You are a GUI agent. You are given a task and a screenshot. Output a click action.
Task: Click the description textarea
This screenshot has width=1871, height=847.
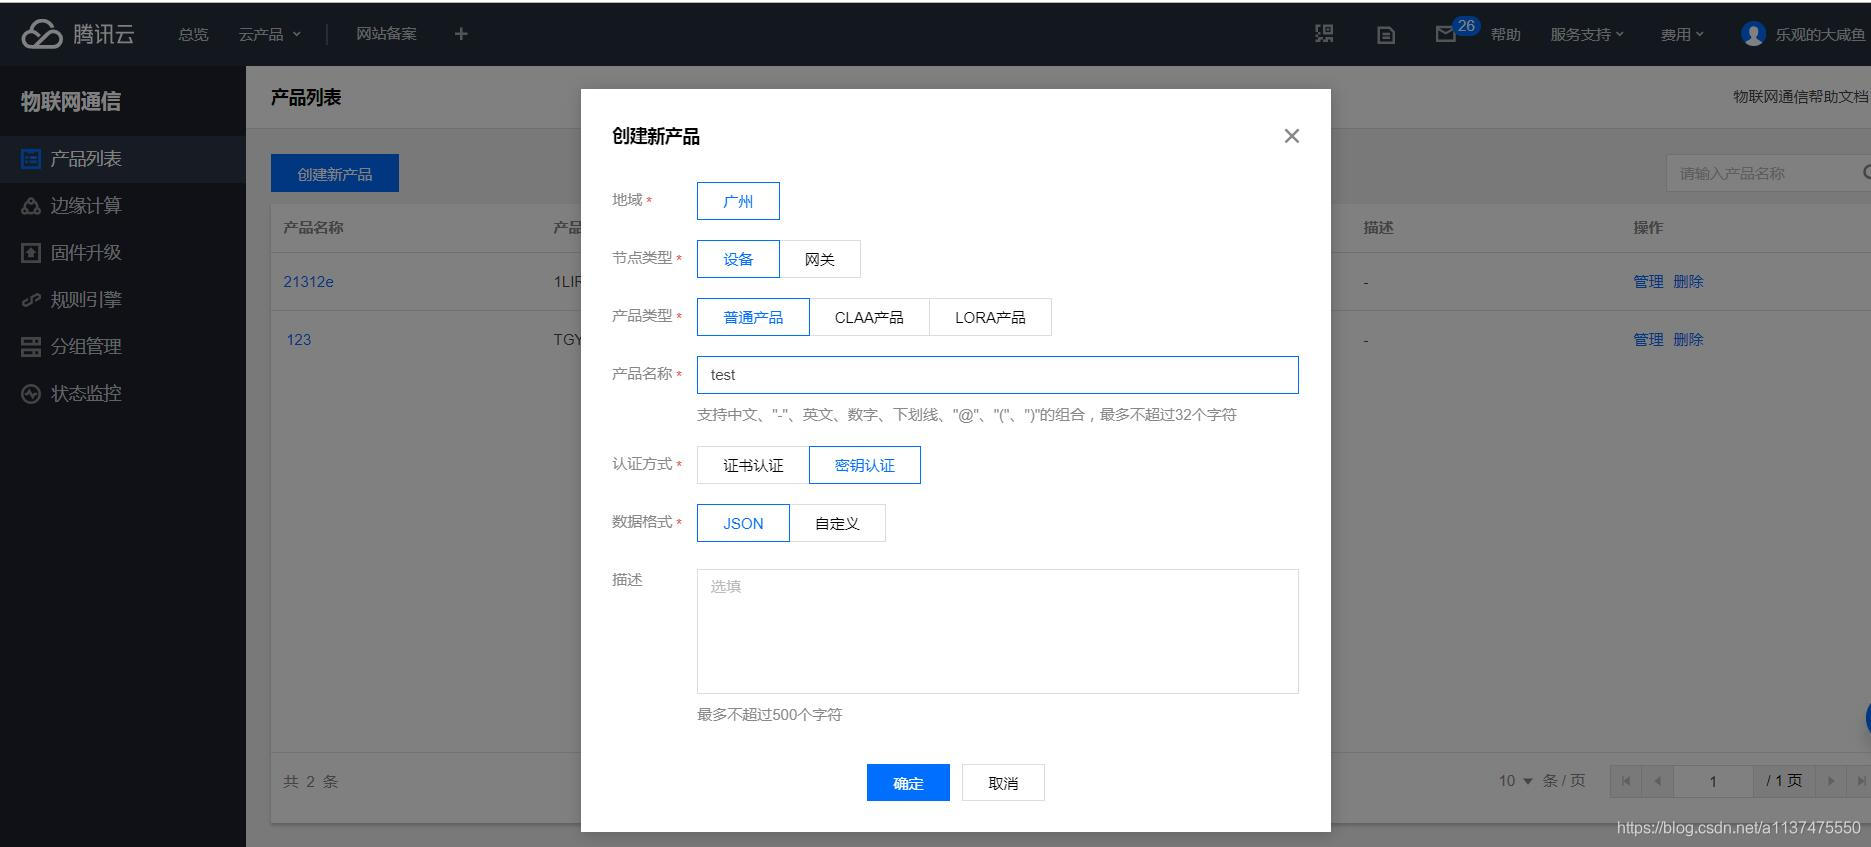[998, 632]
